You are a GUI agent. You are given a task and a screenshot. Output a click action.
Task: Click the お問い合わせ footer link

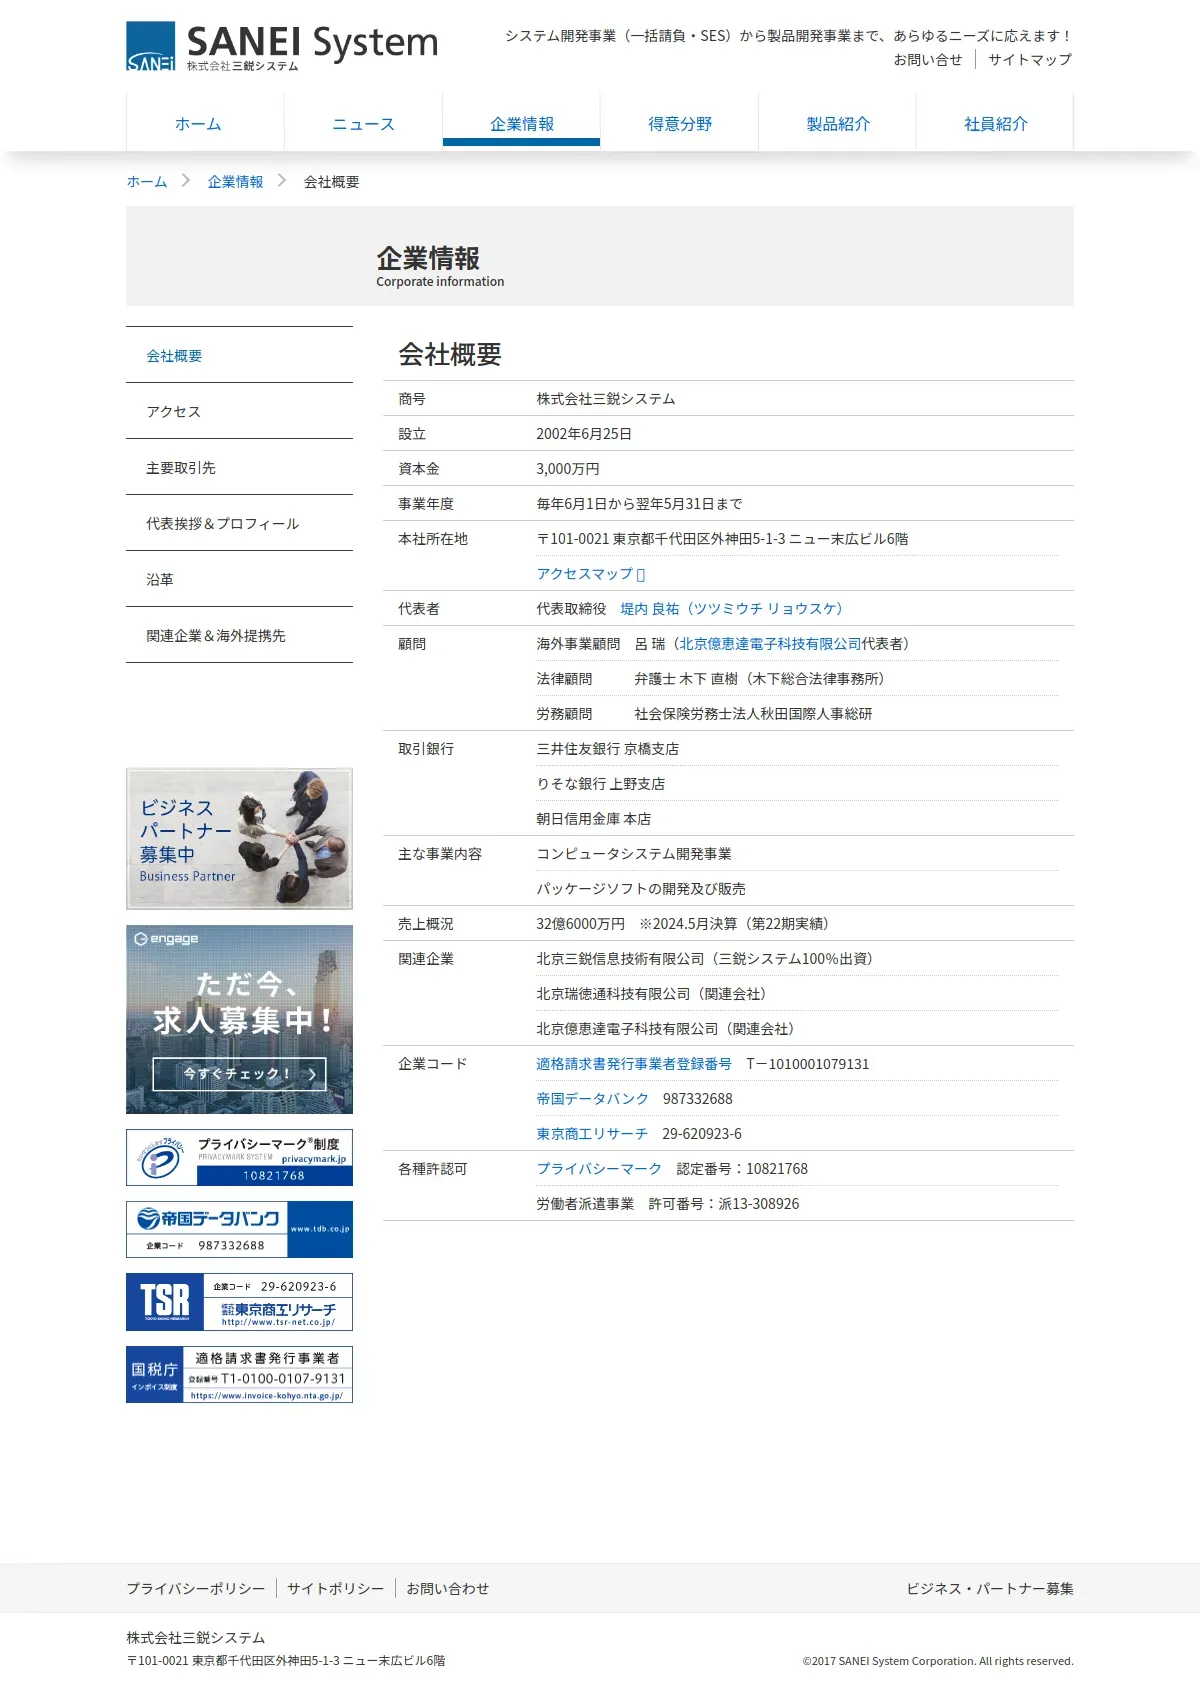[x=447, y=1588]
